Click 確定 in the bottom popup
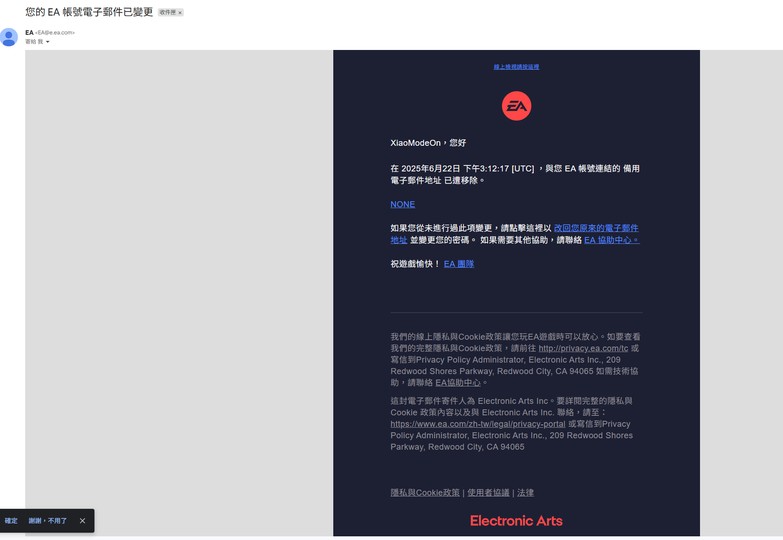 pos(11,521)
